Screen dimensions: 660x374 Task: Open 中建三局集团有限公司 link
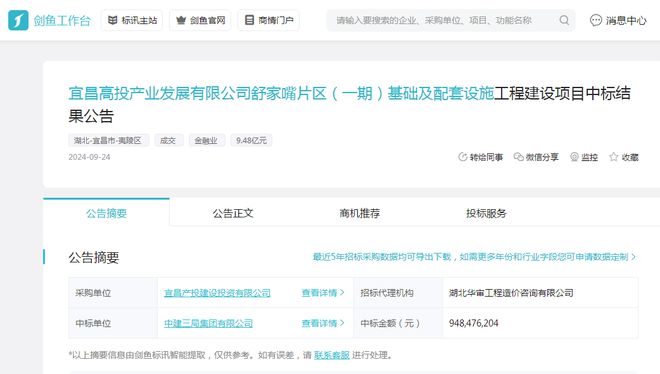coord(208,323)
